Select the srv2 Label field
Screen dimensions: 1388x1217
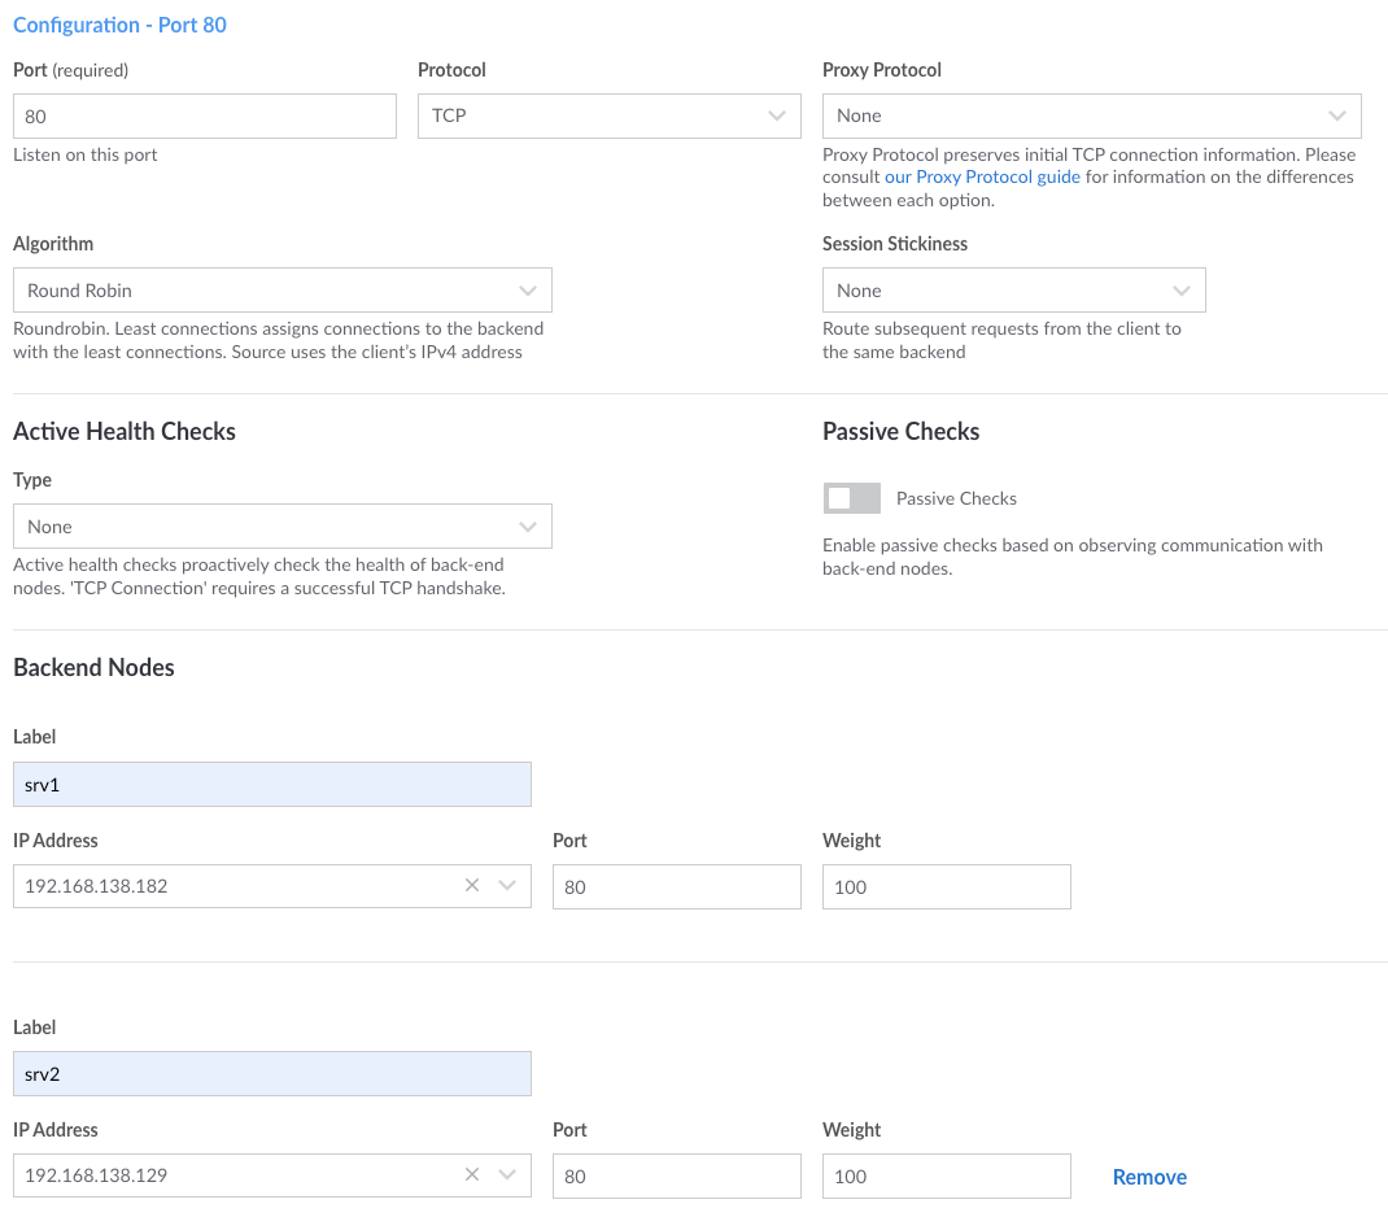(271, 1074)
